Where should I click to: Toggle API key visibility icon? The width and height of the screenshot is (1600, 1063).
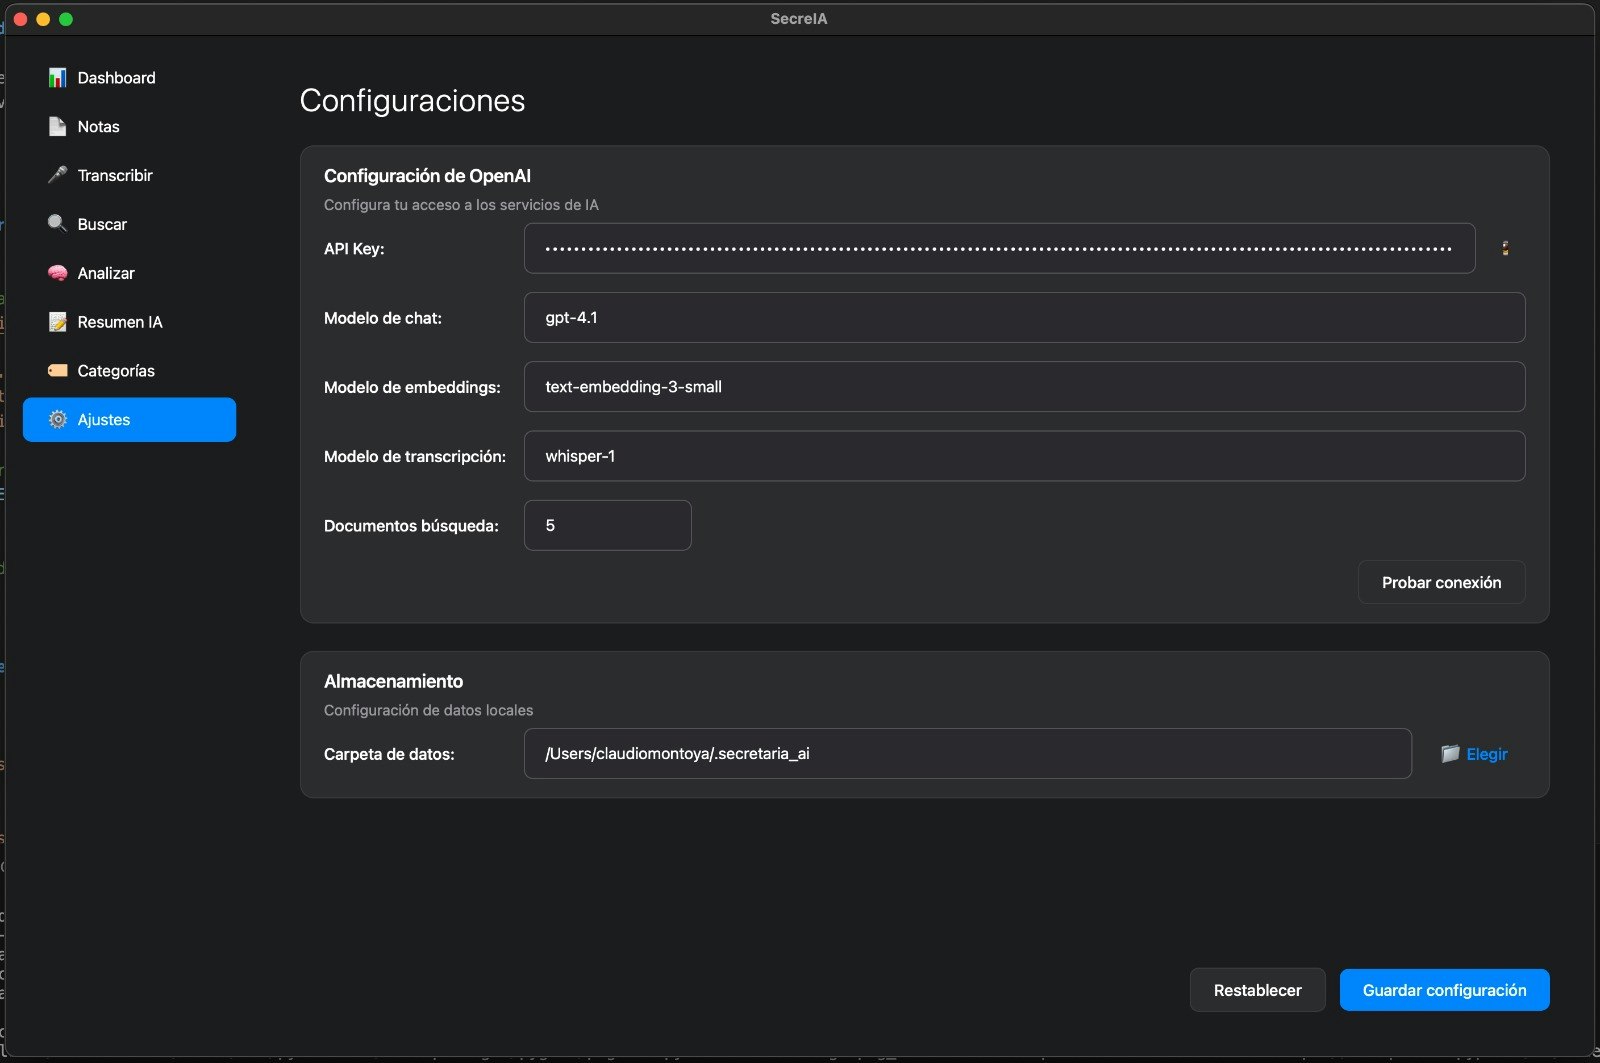pyautogui.click(x=1505, y=248)
